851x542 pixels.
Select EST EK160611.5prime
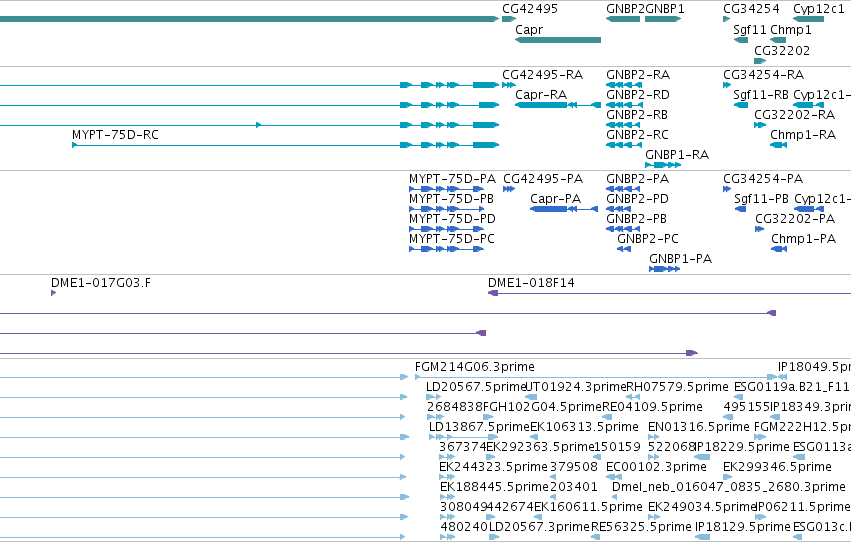click(588, 507)
